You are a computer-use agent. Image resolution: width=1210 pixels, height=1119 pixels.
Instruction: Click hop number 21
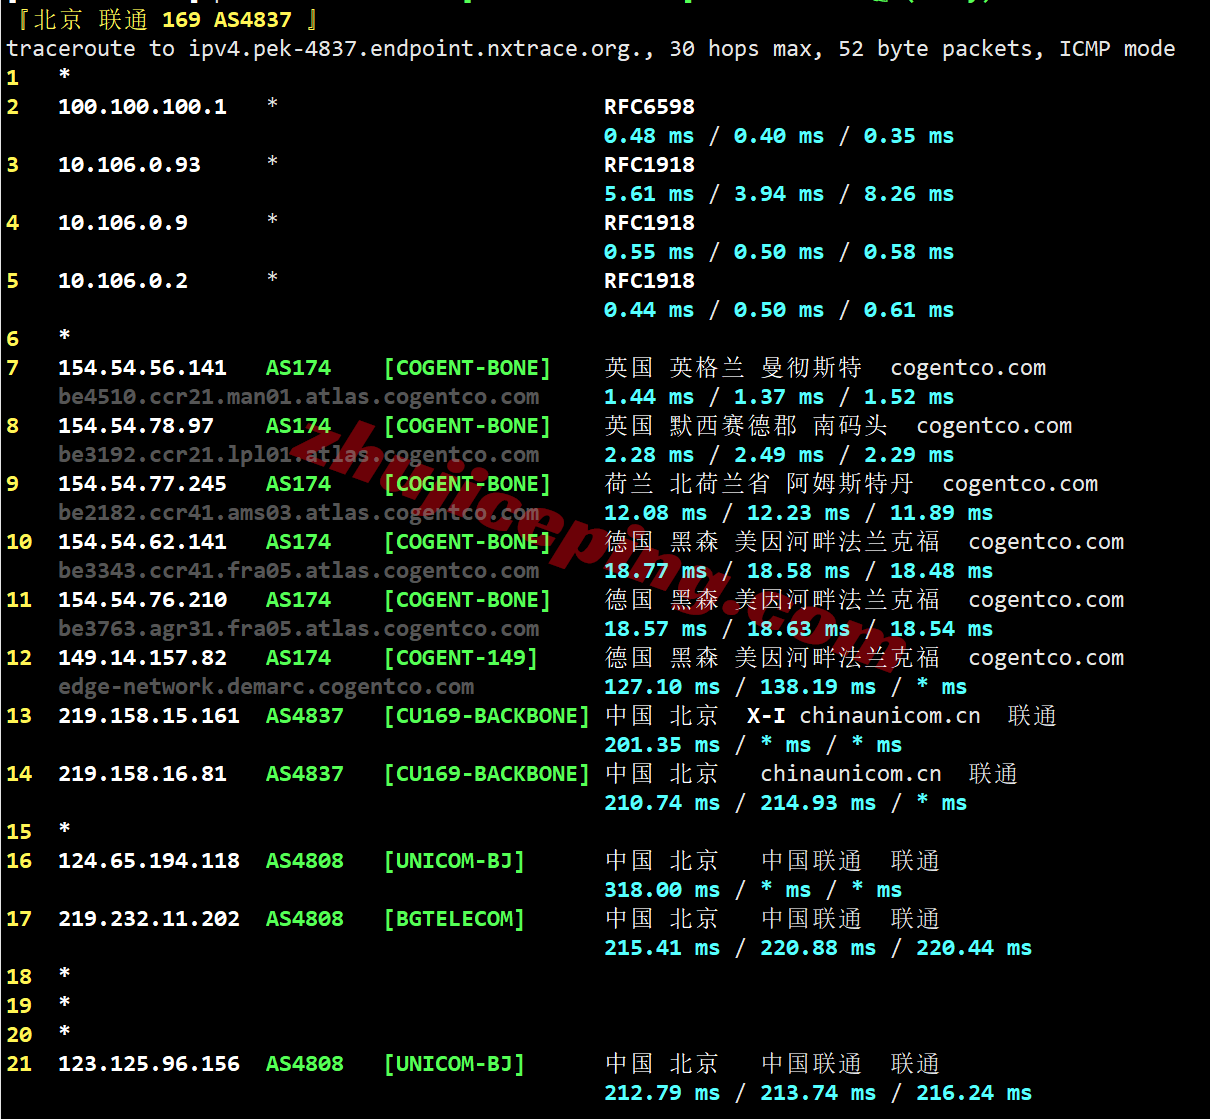click(x=19, y=1064)
